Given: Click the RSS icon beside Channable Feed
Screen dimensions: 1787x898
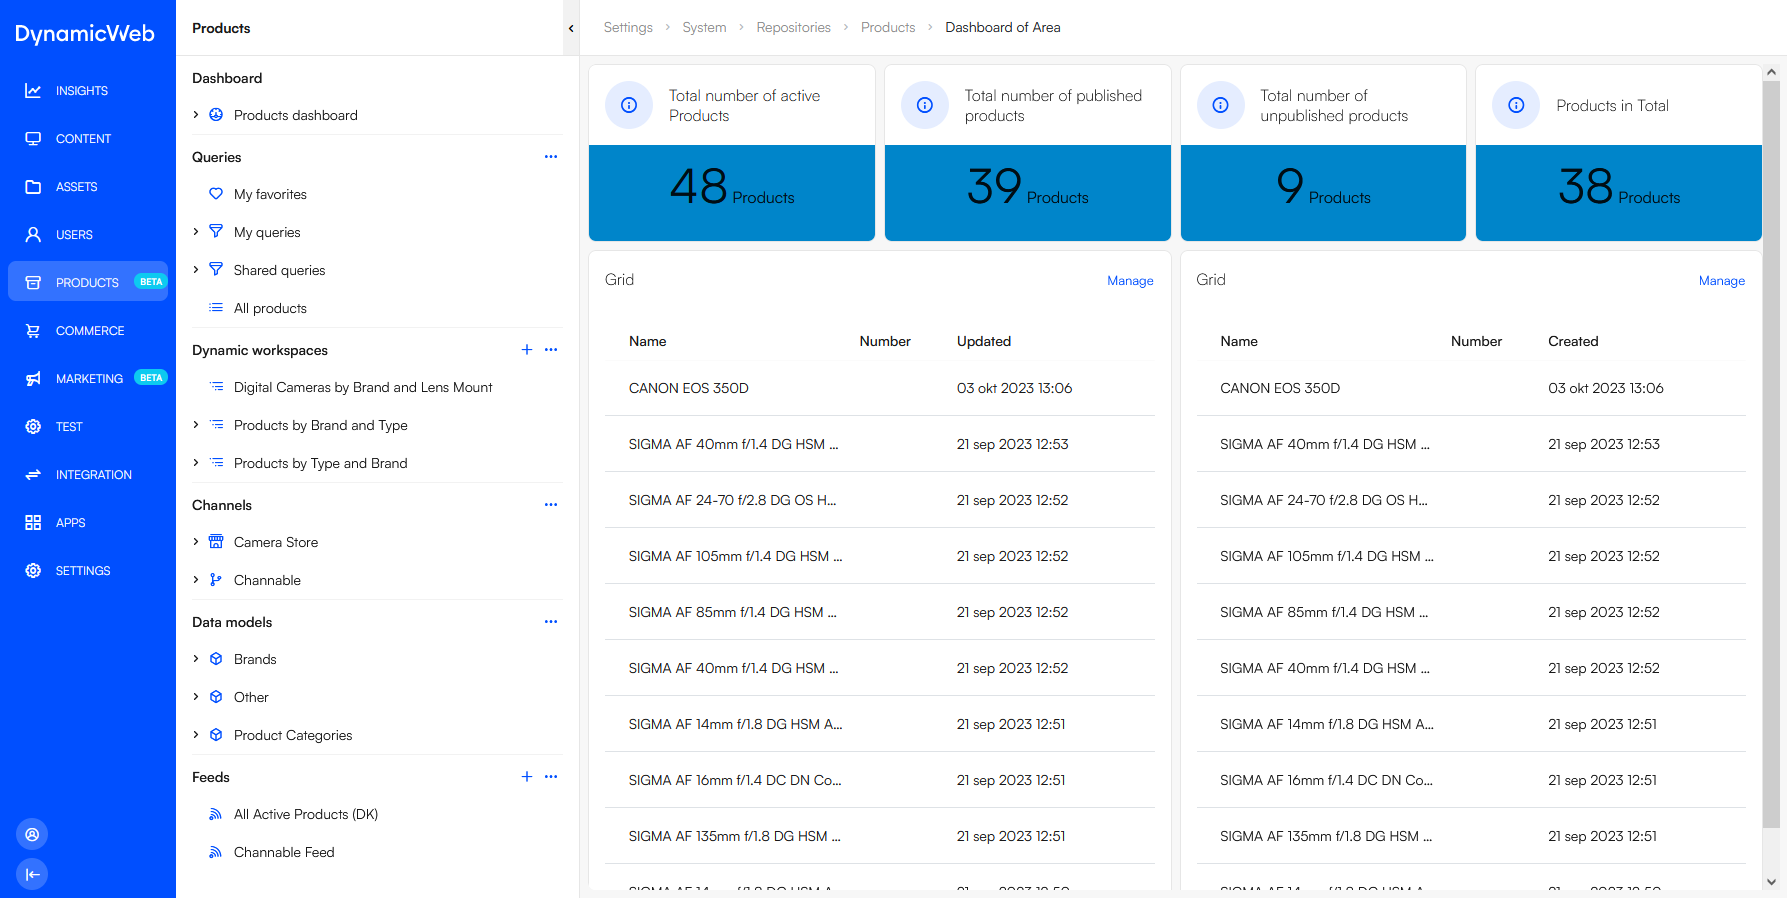Looking at the screenshot, I should tap(216, 852).
